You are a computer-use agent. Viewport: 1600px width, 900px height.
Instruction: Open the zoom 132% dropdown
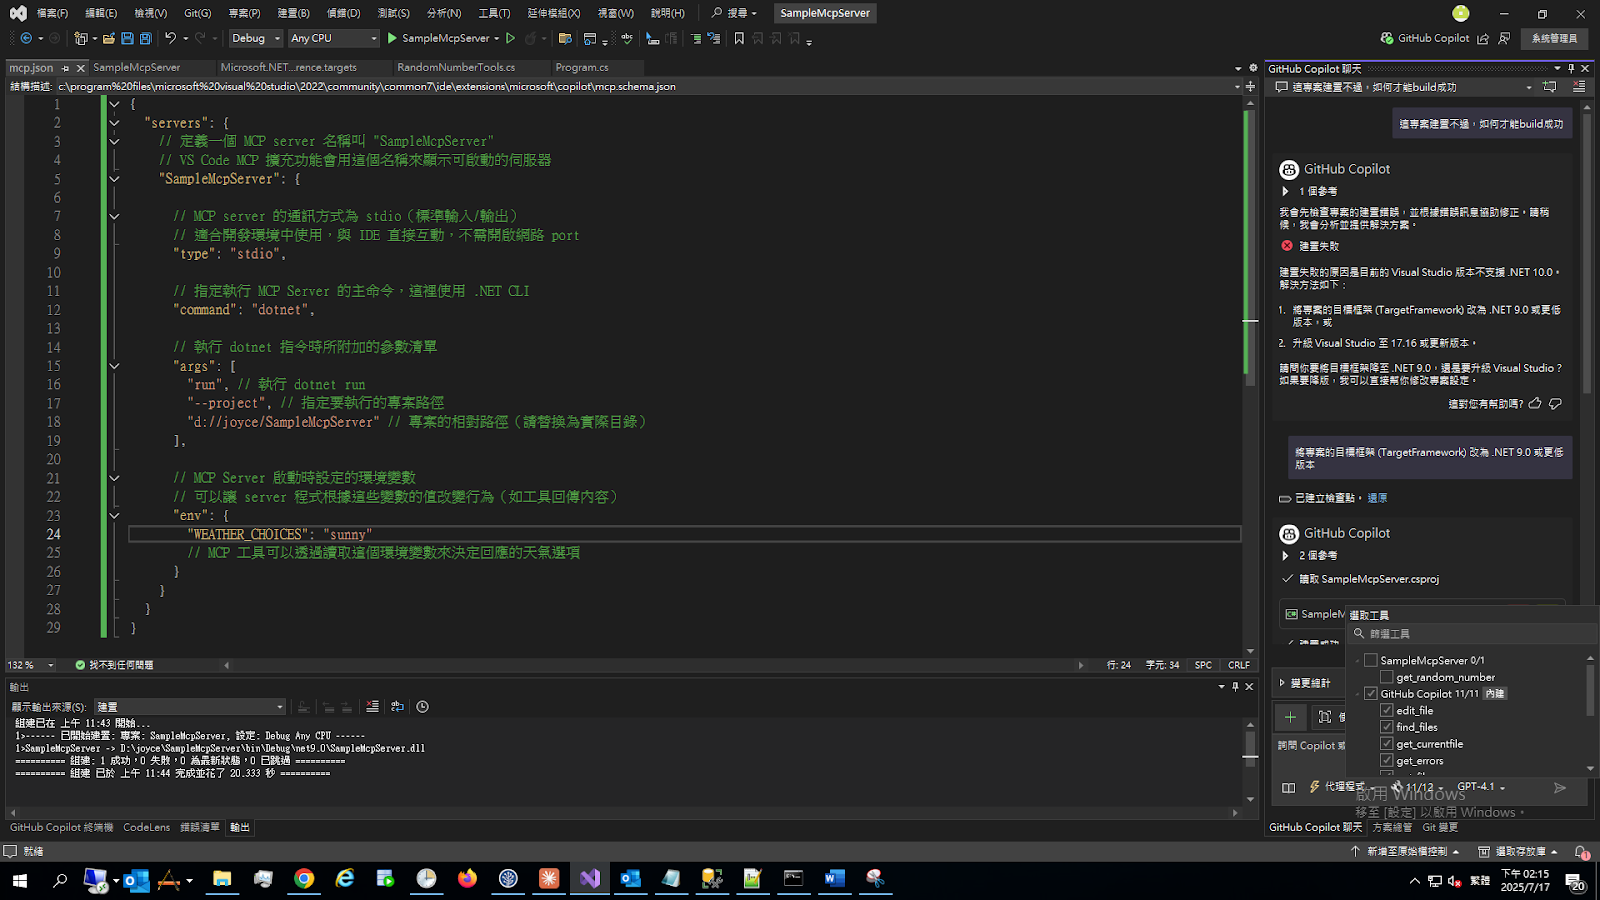tap(50, 665)
